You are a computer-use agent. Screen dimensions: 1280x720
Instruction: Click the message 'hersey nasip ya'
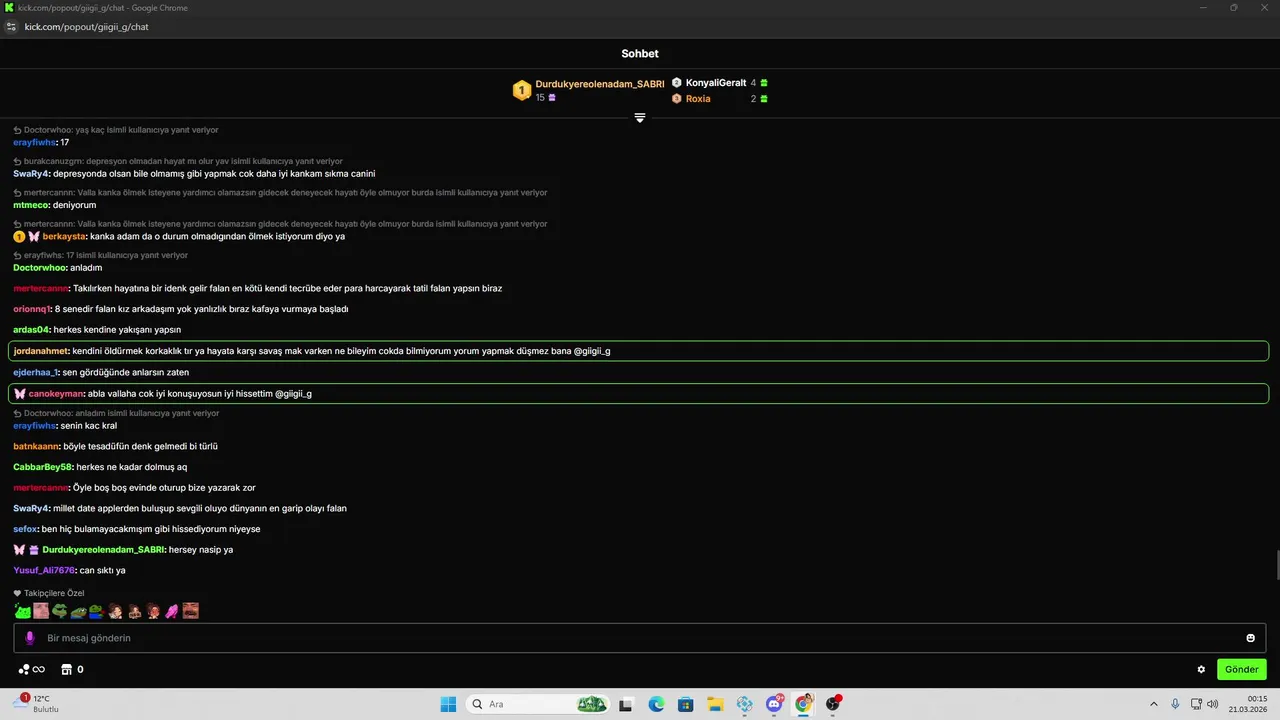coord(201,550)
